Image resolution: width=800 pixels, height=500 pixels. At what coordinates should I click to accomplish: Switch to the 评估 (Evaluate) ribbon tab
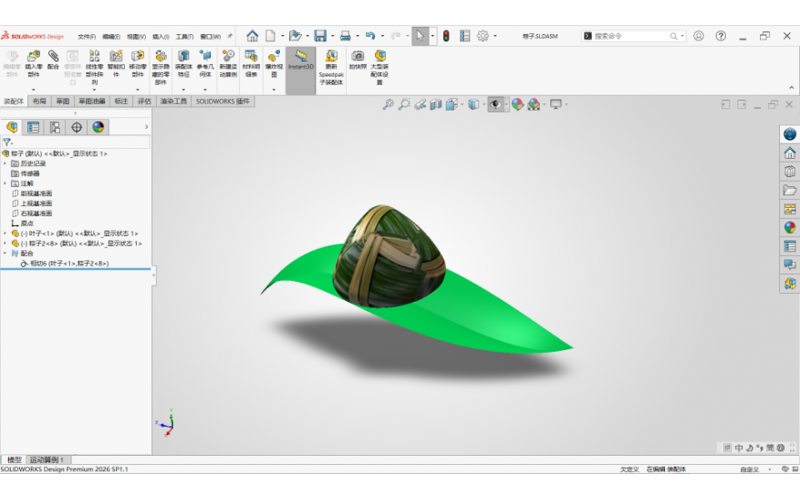(144, 101)
